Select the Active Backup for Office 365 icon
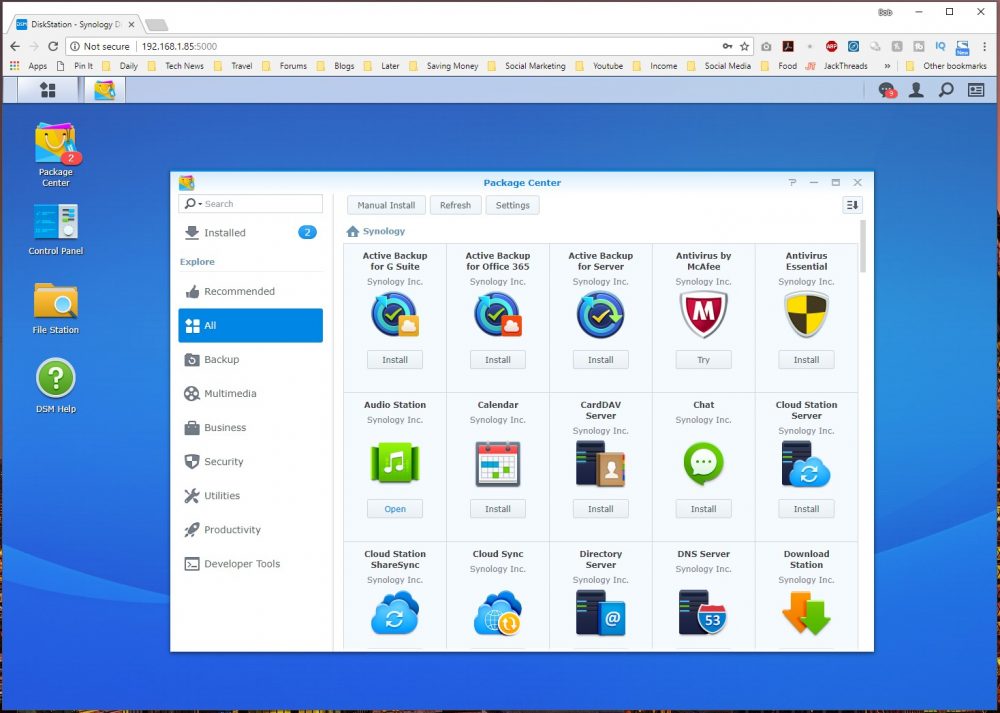This screenshot has width=1000, height=713. (497, 314)
